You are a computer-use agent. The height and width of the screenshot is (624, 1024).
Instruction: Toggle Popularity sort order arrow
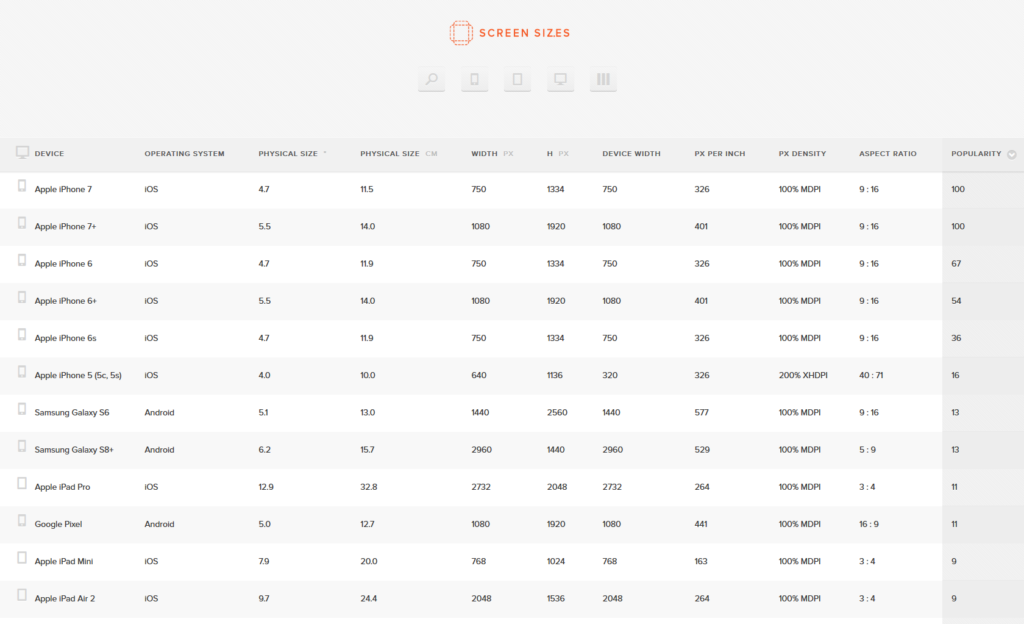tap(1012, 155)
